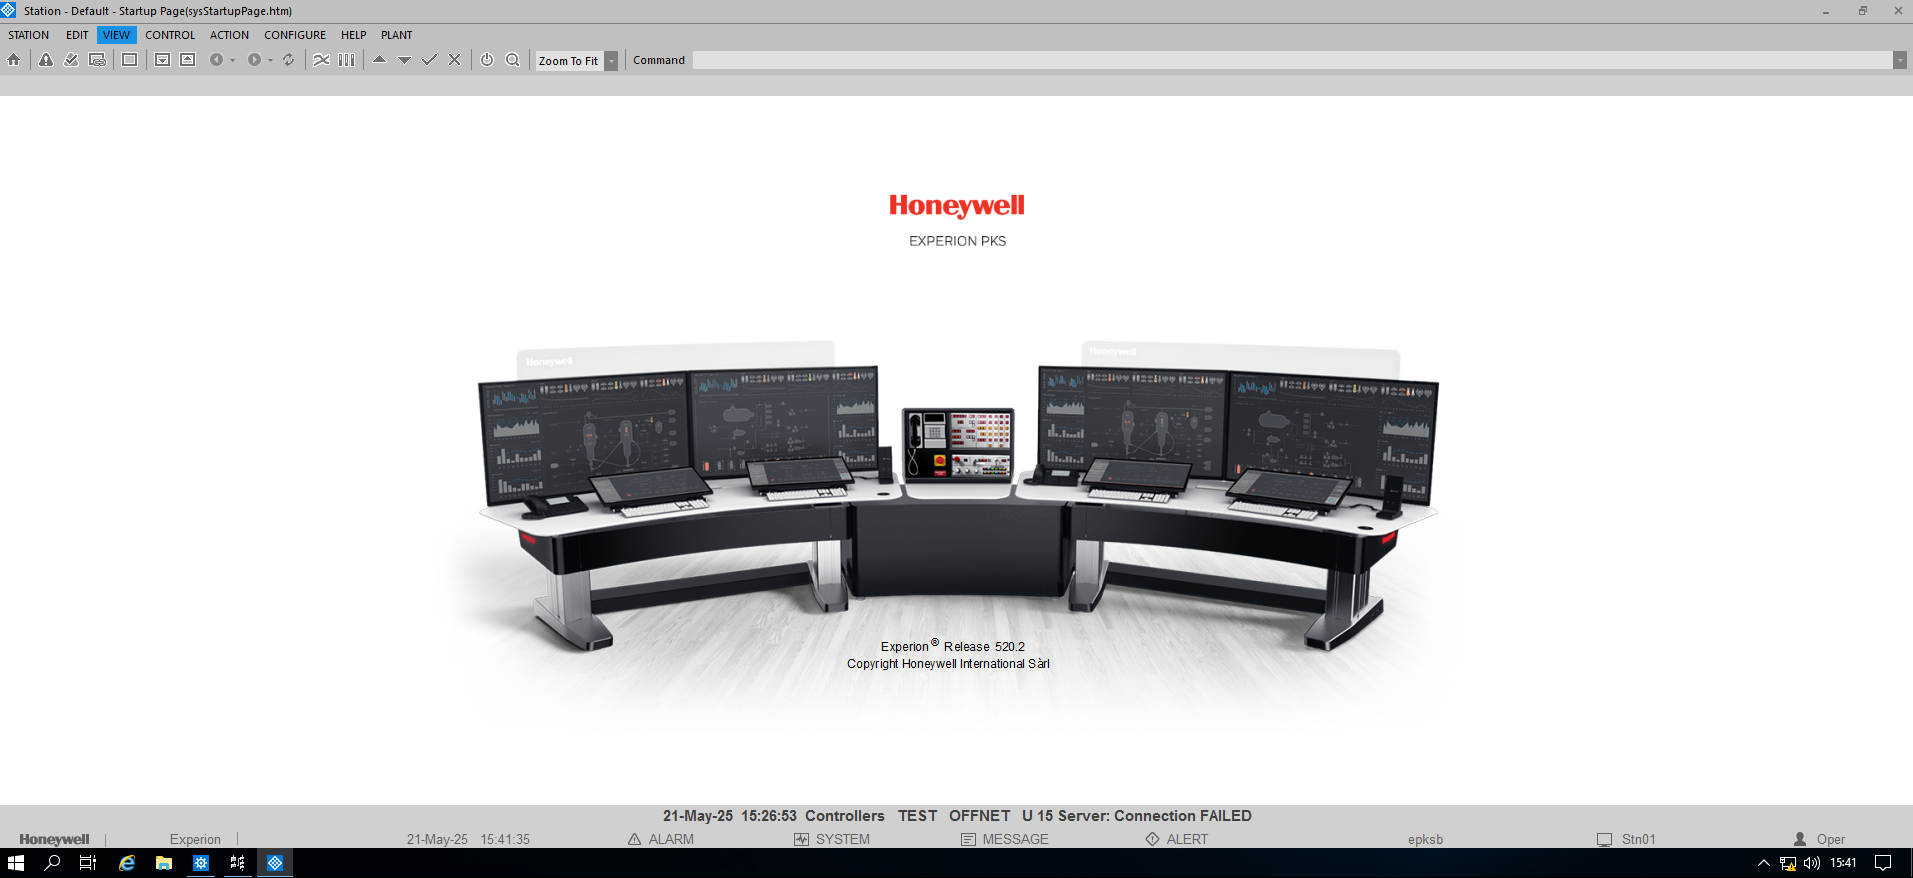Launch Internet Explorer from taskbar
The image size is (1913, 878).
click(x=127, y=863)
